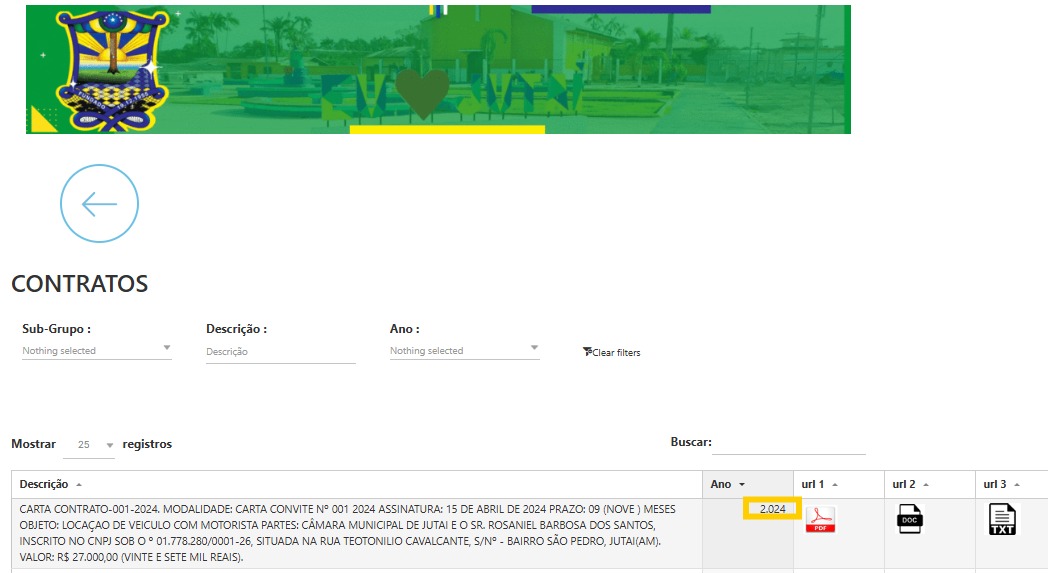Click the Clear filters button

[611, 352]
